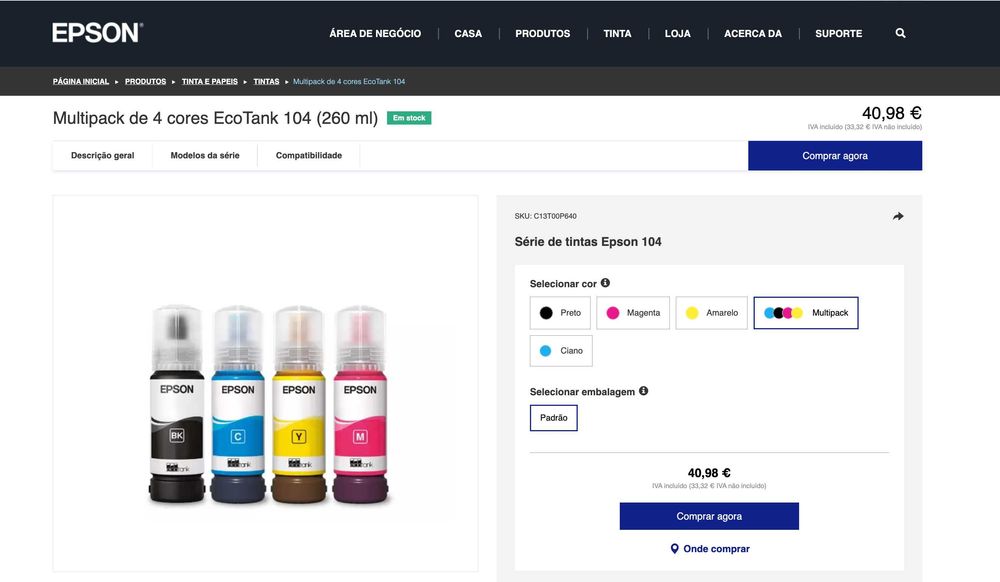Image resolution: width=1000 pixels, height=582 pixels.
Task: Switch to Descrição geral tab
Action: [x=103, y=156]
